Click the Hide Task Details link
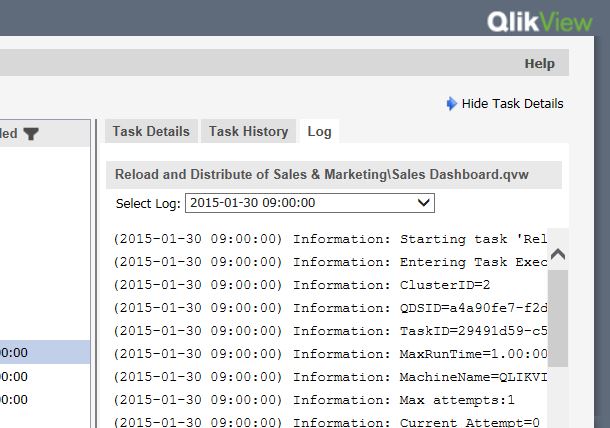610x428 pixels. (x=512, y=104)
